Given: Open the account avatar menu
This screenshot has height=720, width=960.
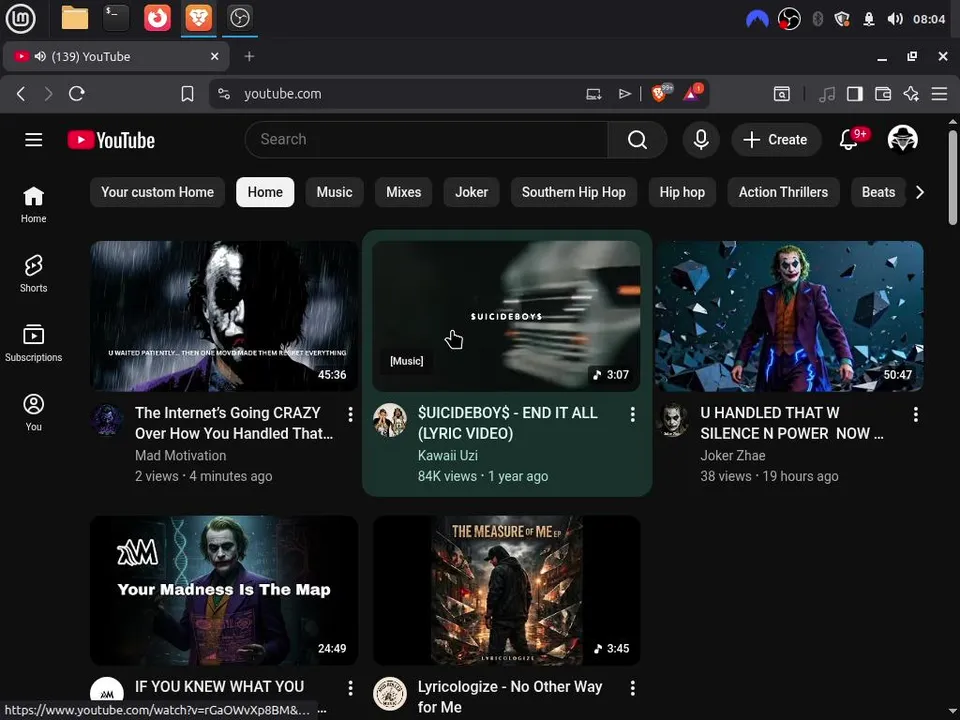Looking at the screenshot, I should 902,140.
